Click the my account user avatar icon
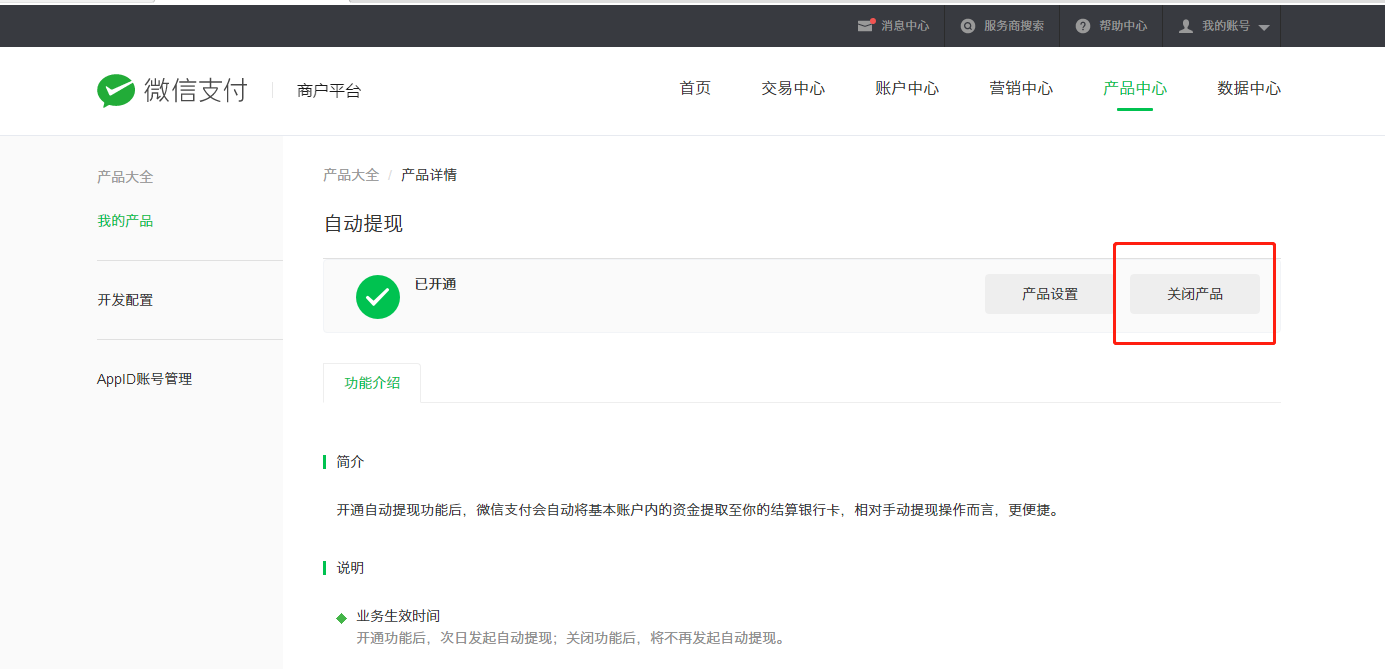Viewport: 1385px width, 669px height. [x=1186, y=26]
